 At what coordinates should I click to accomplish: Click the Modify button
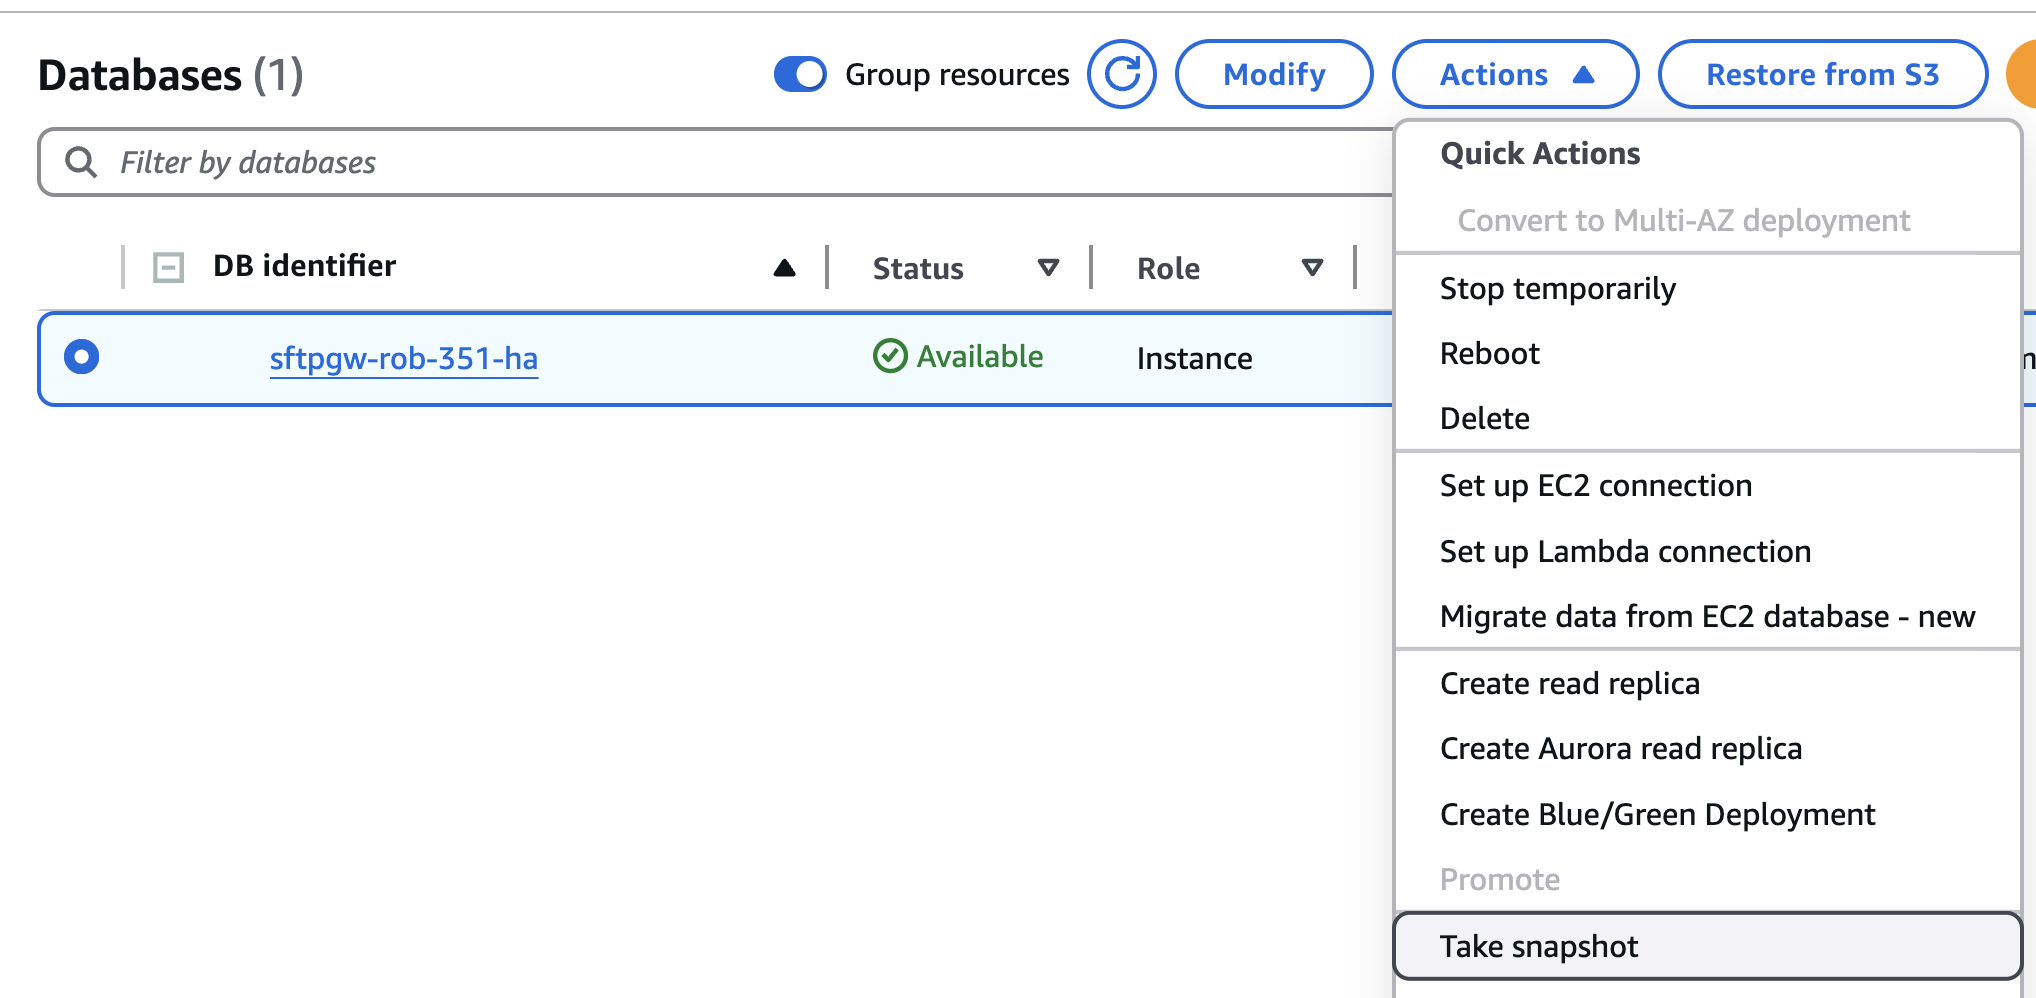click(x=1273, y=74)
